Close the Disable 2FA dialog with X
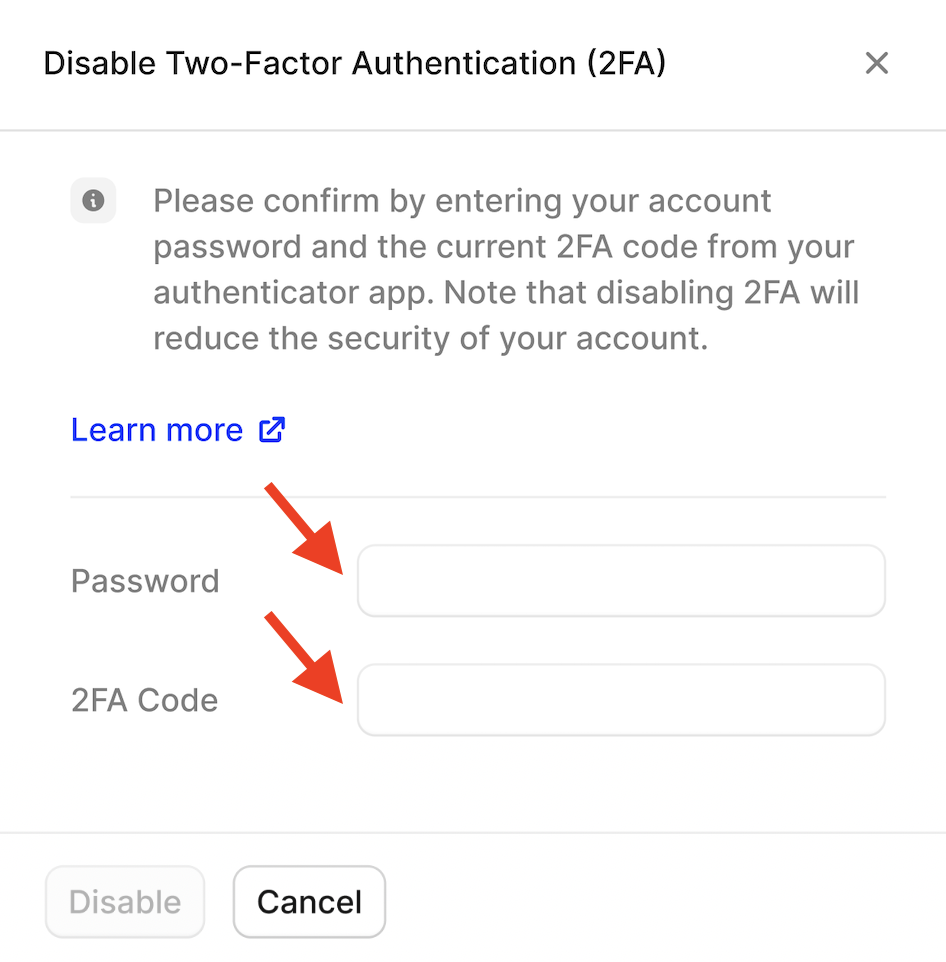Image resolution: width=946 pixels, height=962 pixels. (877, 63)
